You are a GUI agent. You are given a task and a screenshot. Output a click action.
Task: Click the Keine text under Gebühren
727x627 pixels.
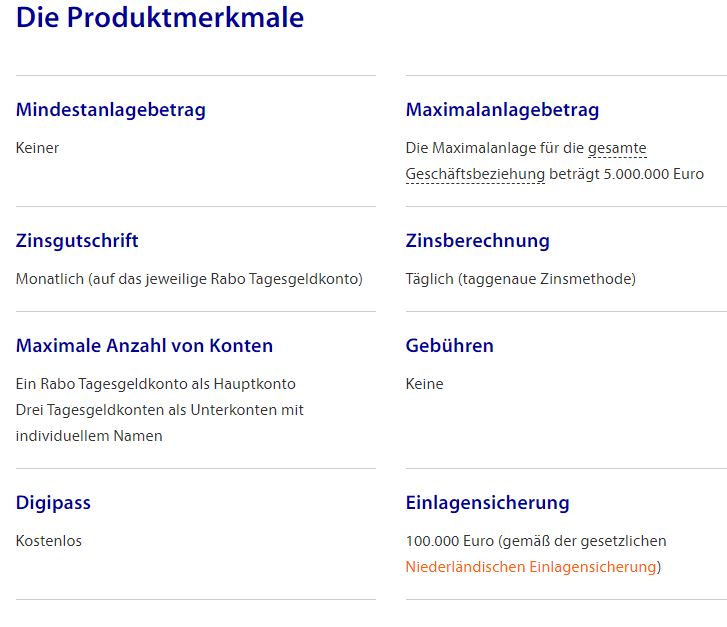pos(424,384)
